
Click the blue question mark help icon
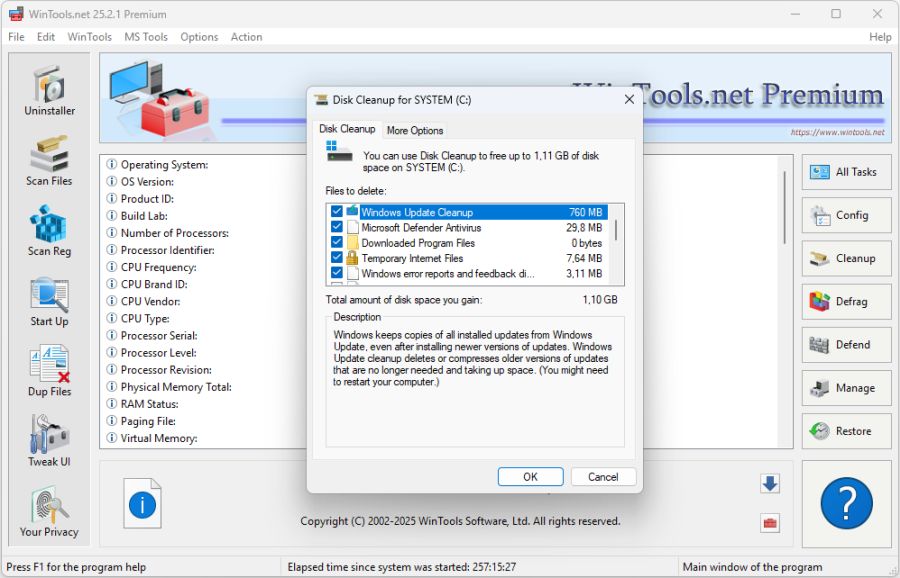click(846, 504)
